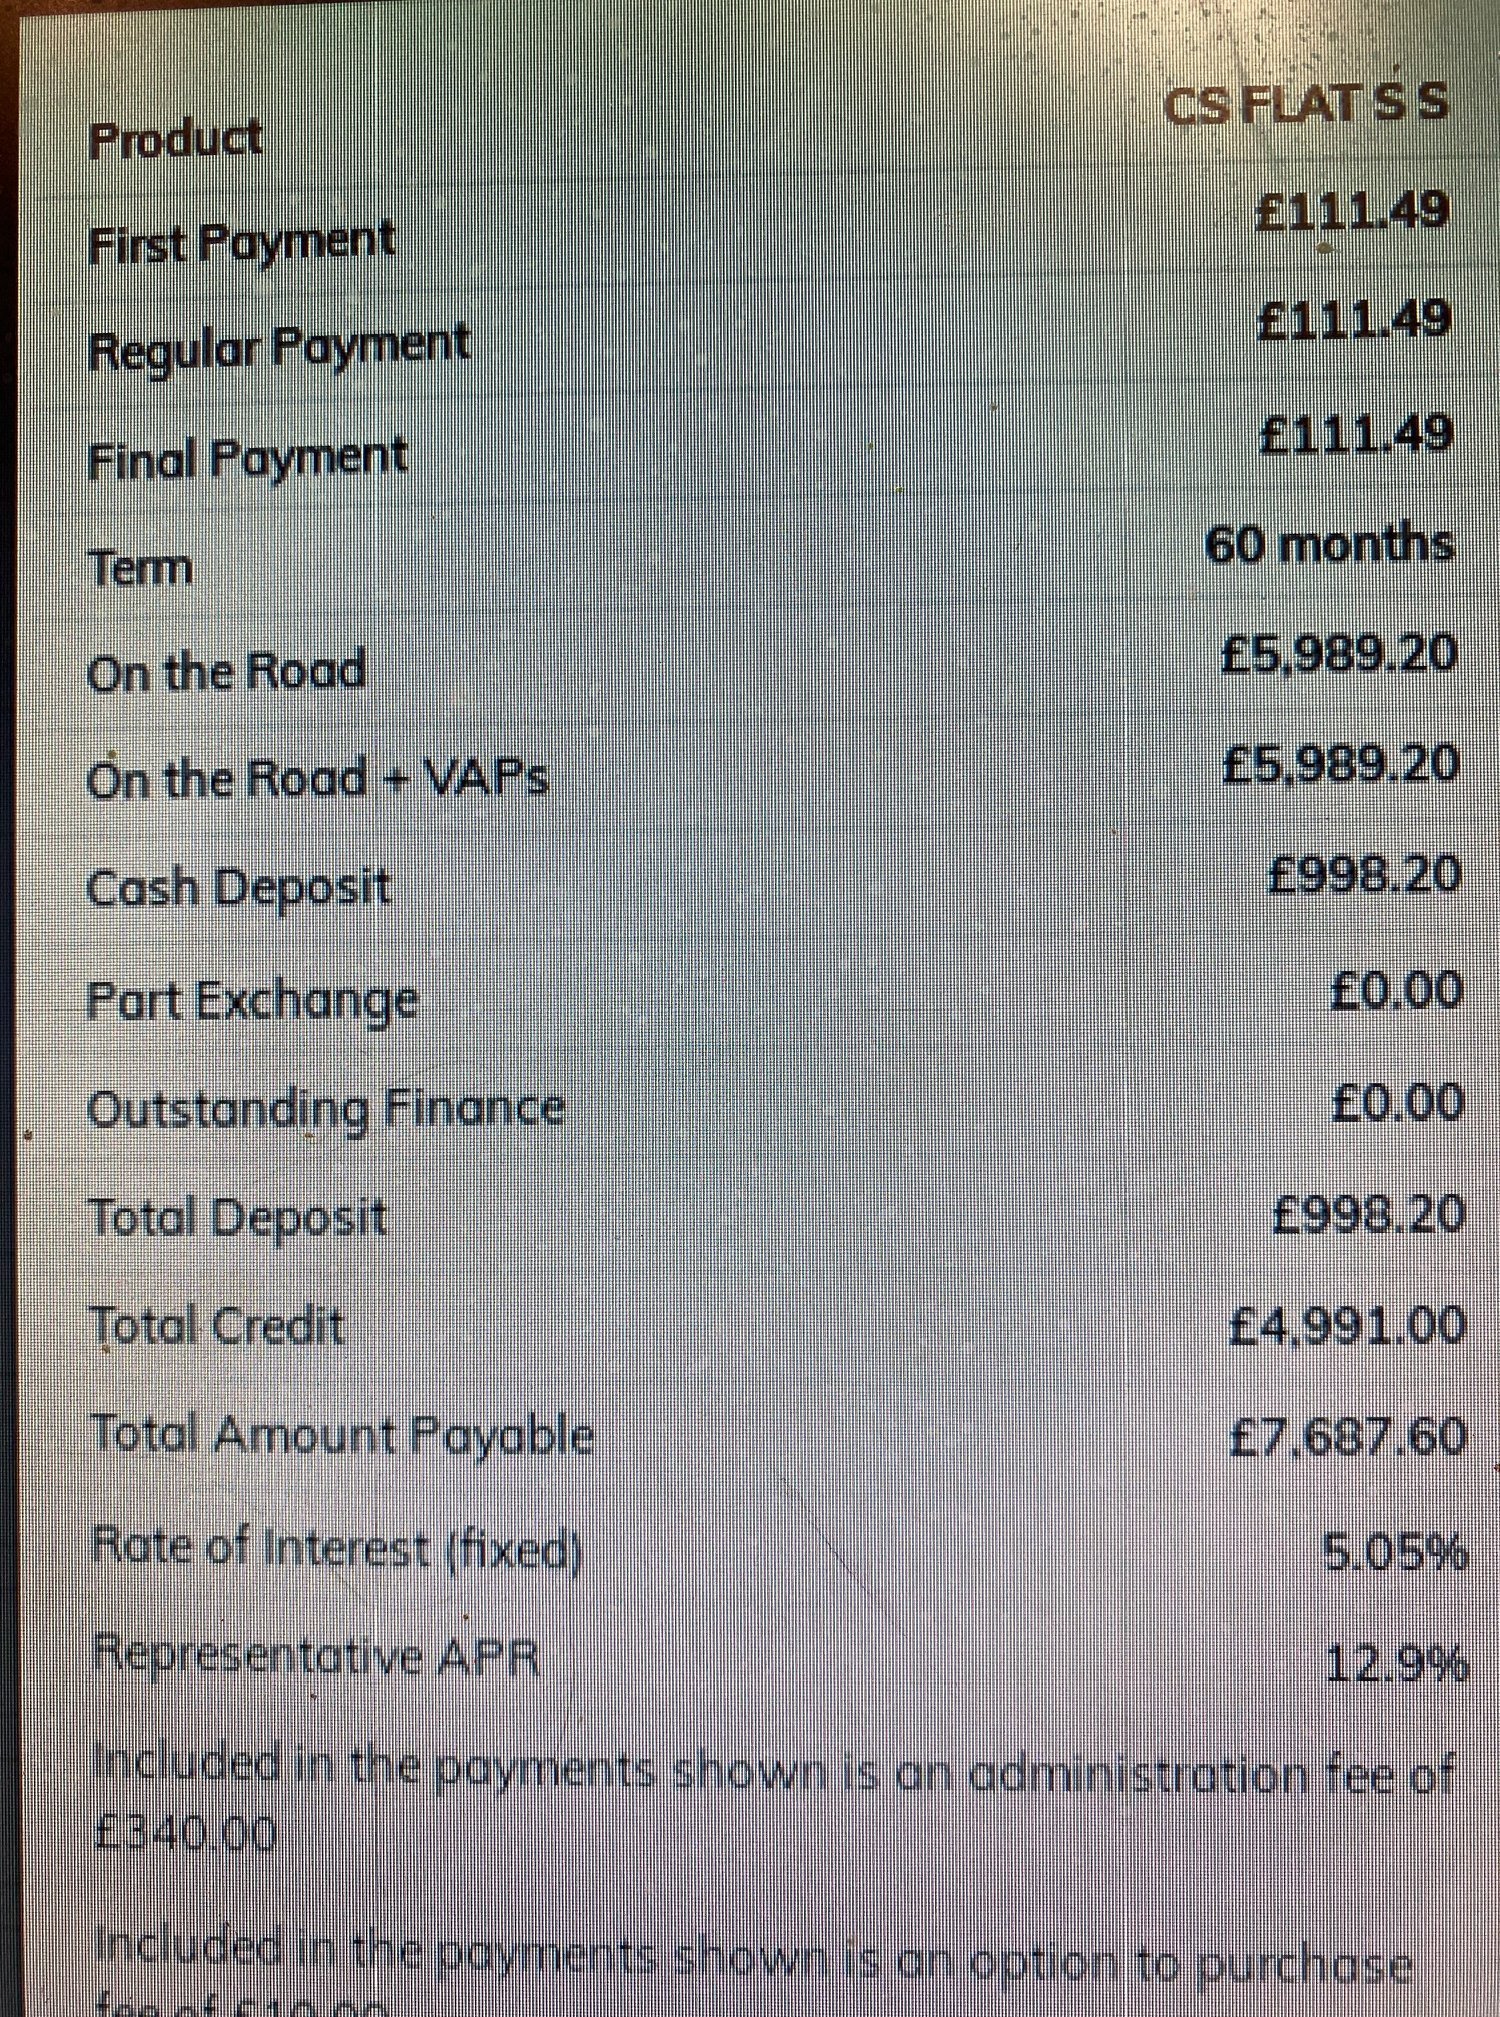The width and height of the screenshot is (1500, 2017).
Task: Select the 60 months term value
Action: coord(1329,545)
